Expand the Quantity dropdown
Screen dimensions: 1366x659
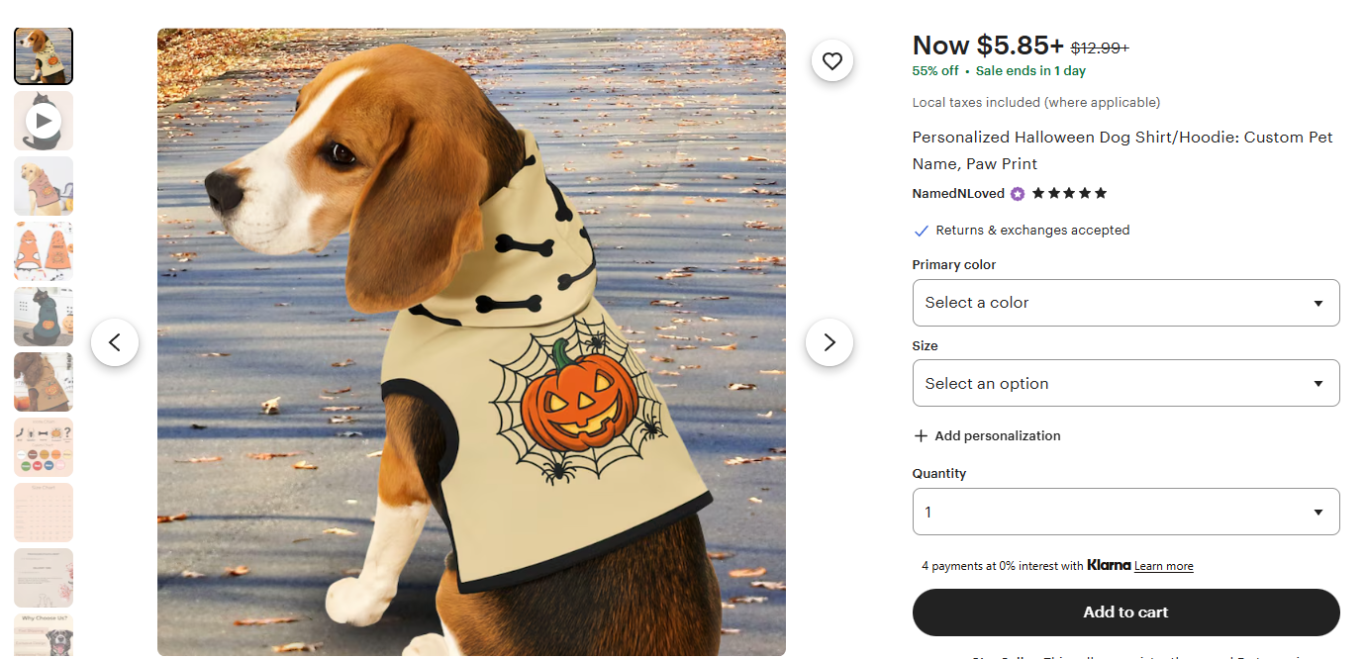click(x=1125, y=511)
